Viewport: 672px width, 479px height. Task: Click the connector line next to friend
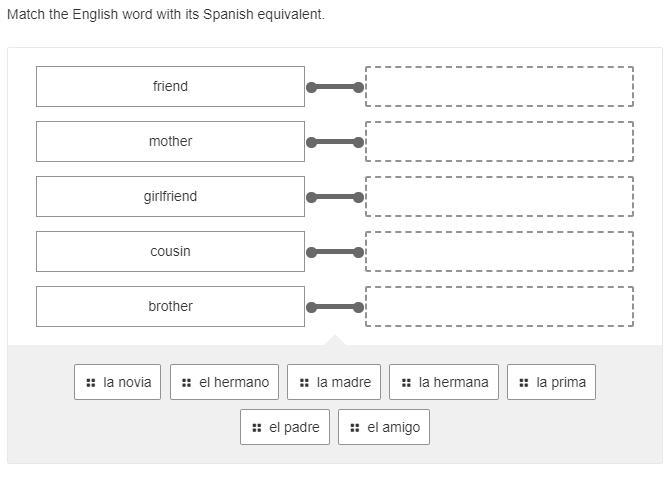(335, 87)
